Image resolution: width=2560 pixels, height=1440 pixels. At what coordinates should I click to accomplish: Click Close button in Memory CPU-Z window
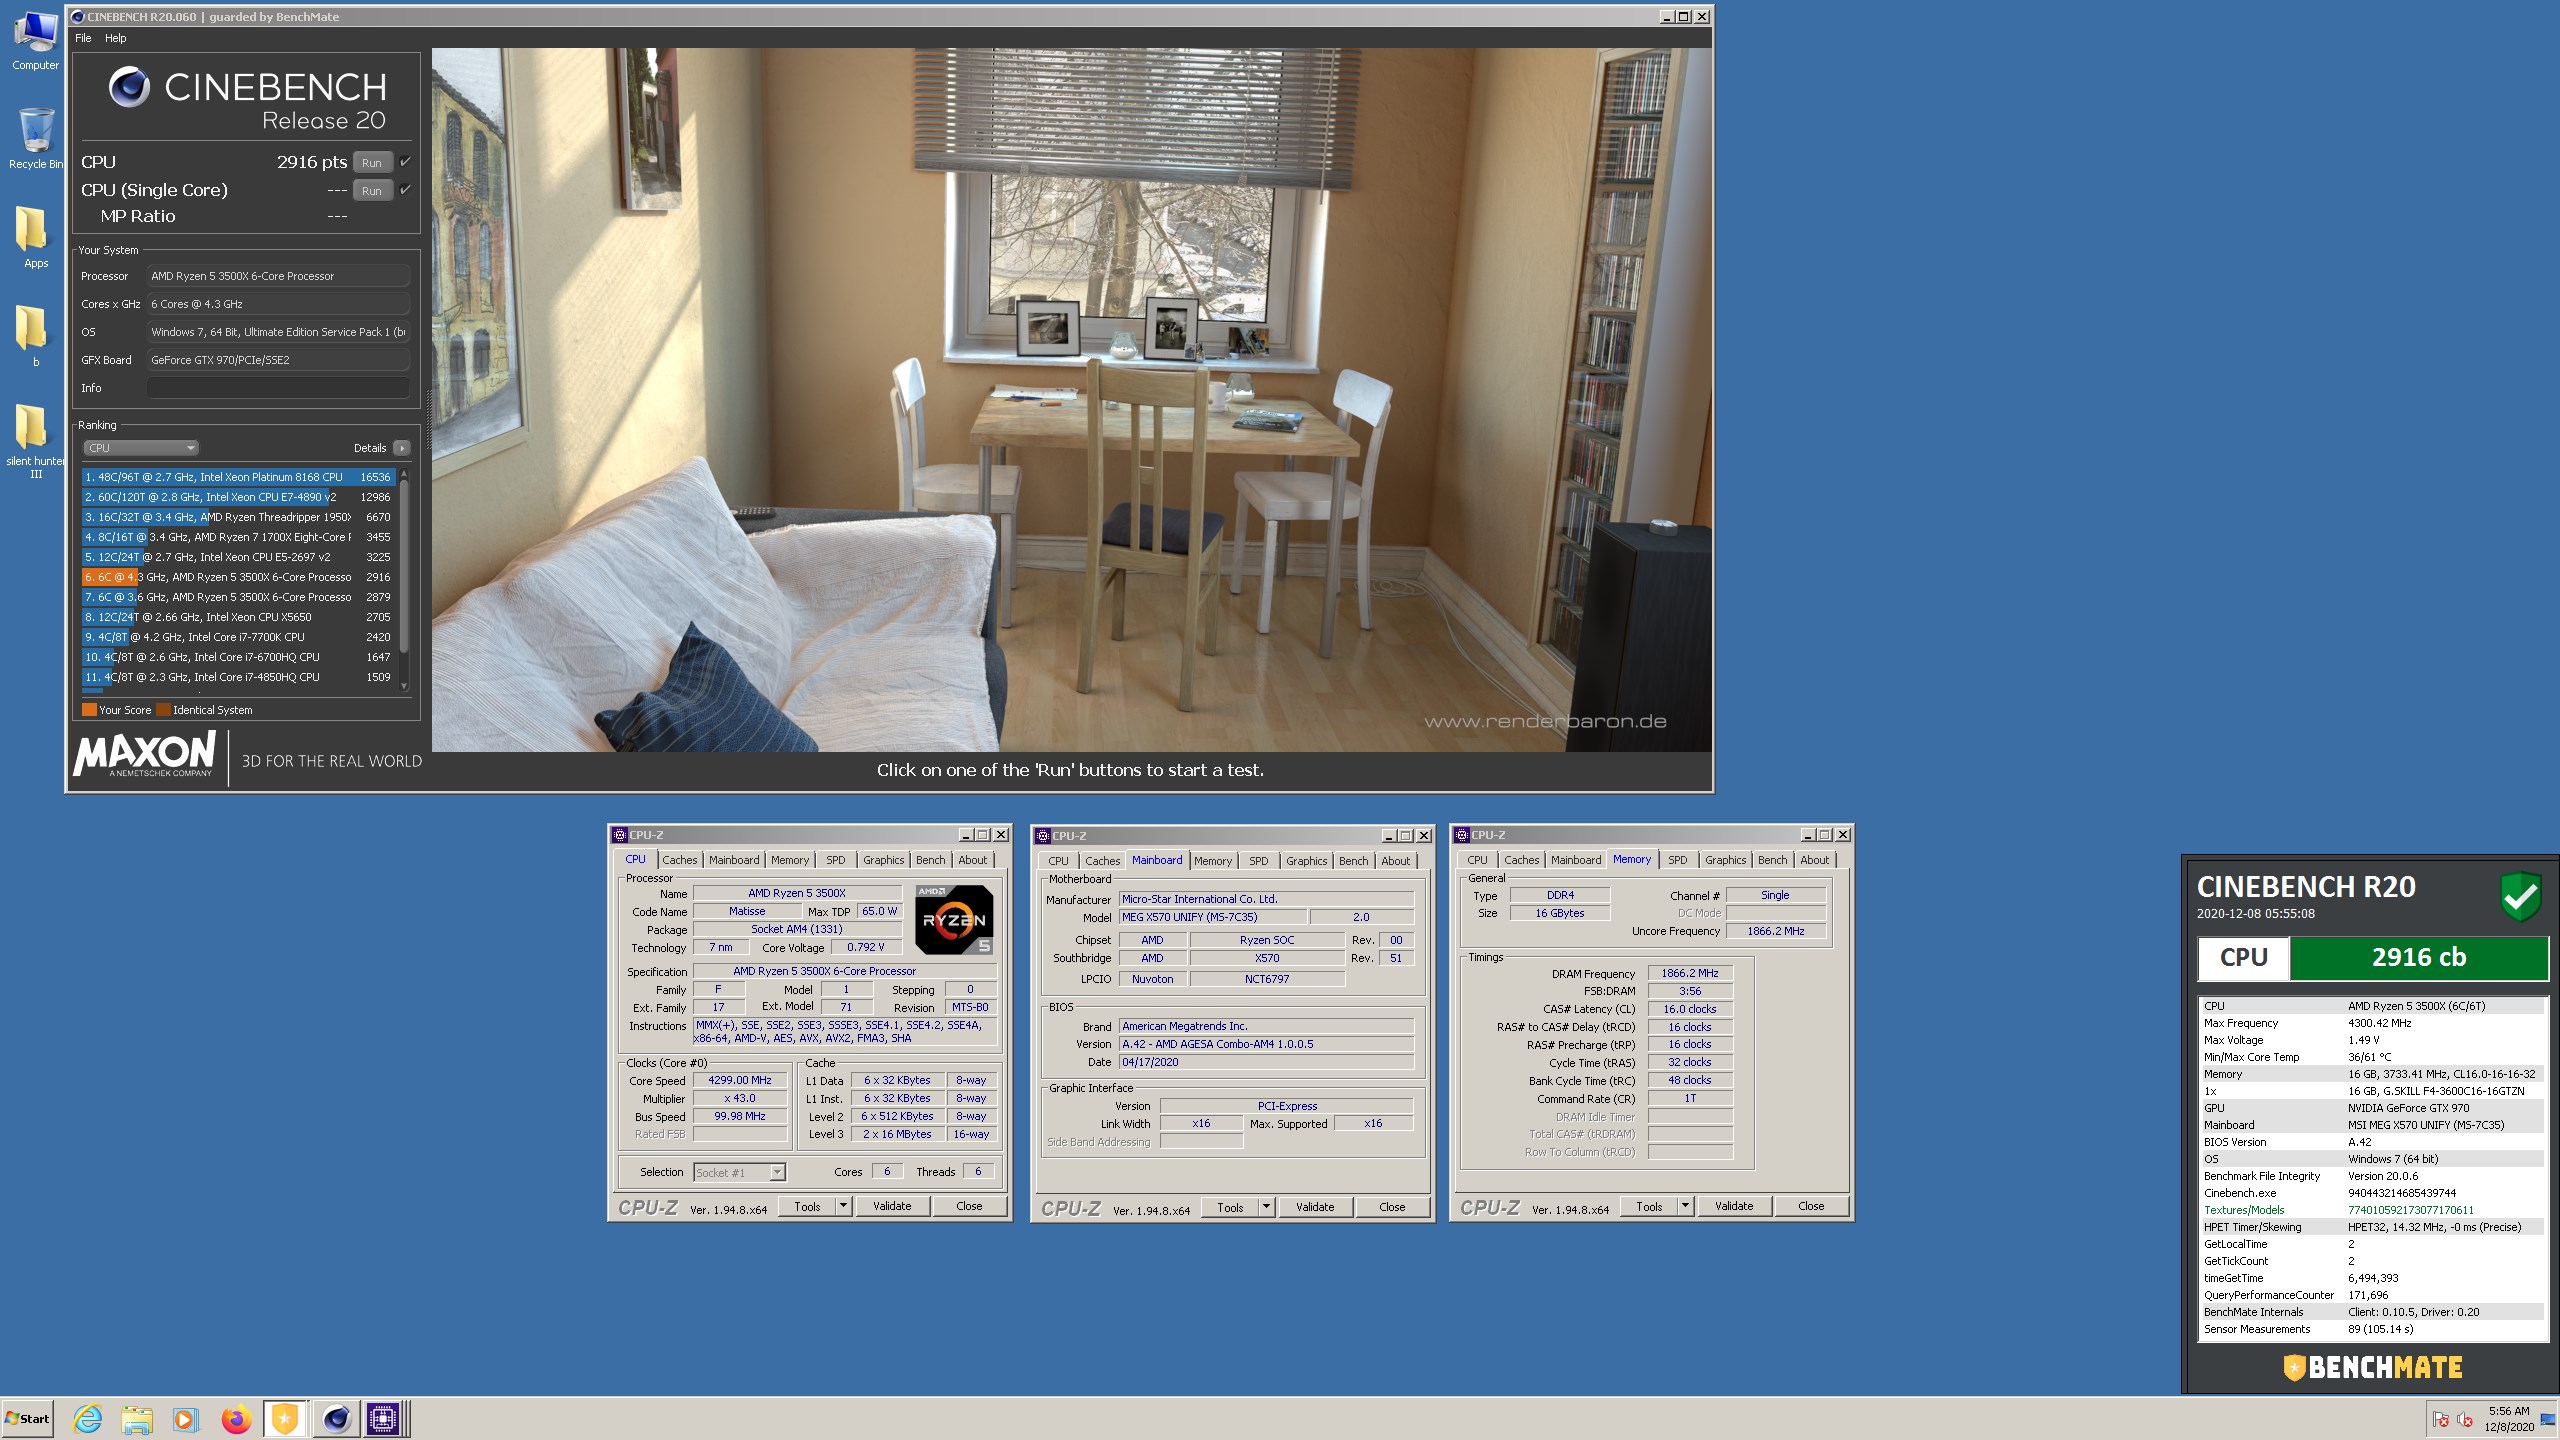click(x=1811, y=1206)
